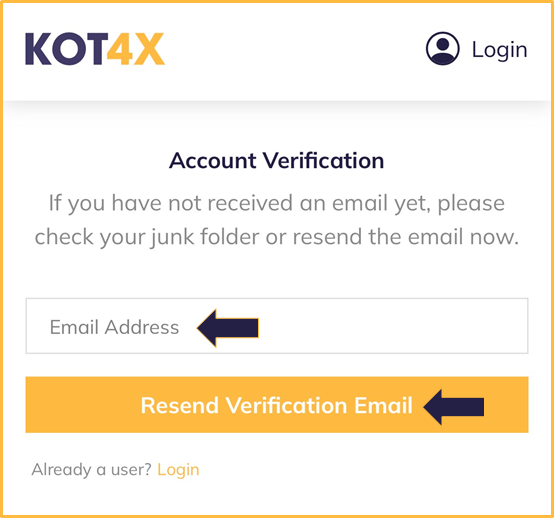This screenshot has height=518, width=554.
Task: Open the user avatar icon
Action: [x=442, y=49]
